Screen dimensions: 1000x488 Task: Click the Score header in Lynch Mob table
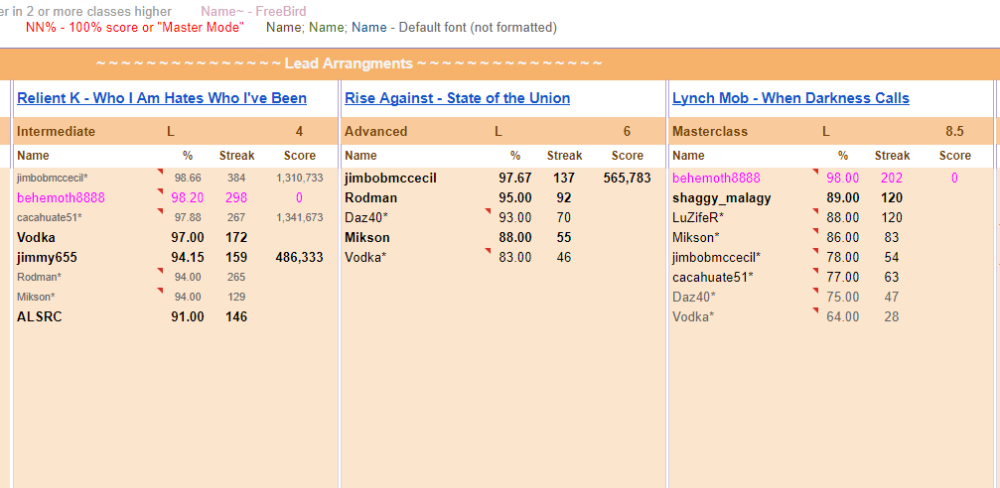click(x=955, y=156)
